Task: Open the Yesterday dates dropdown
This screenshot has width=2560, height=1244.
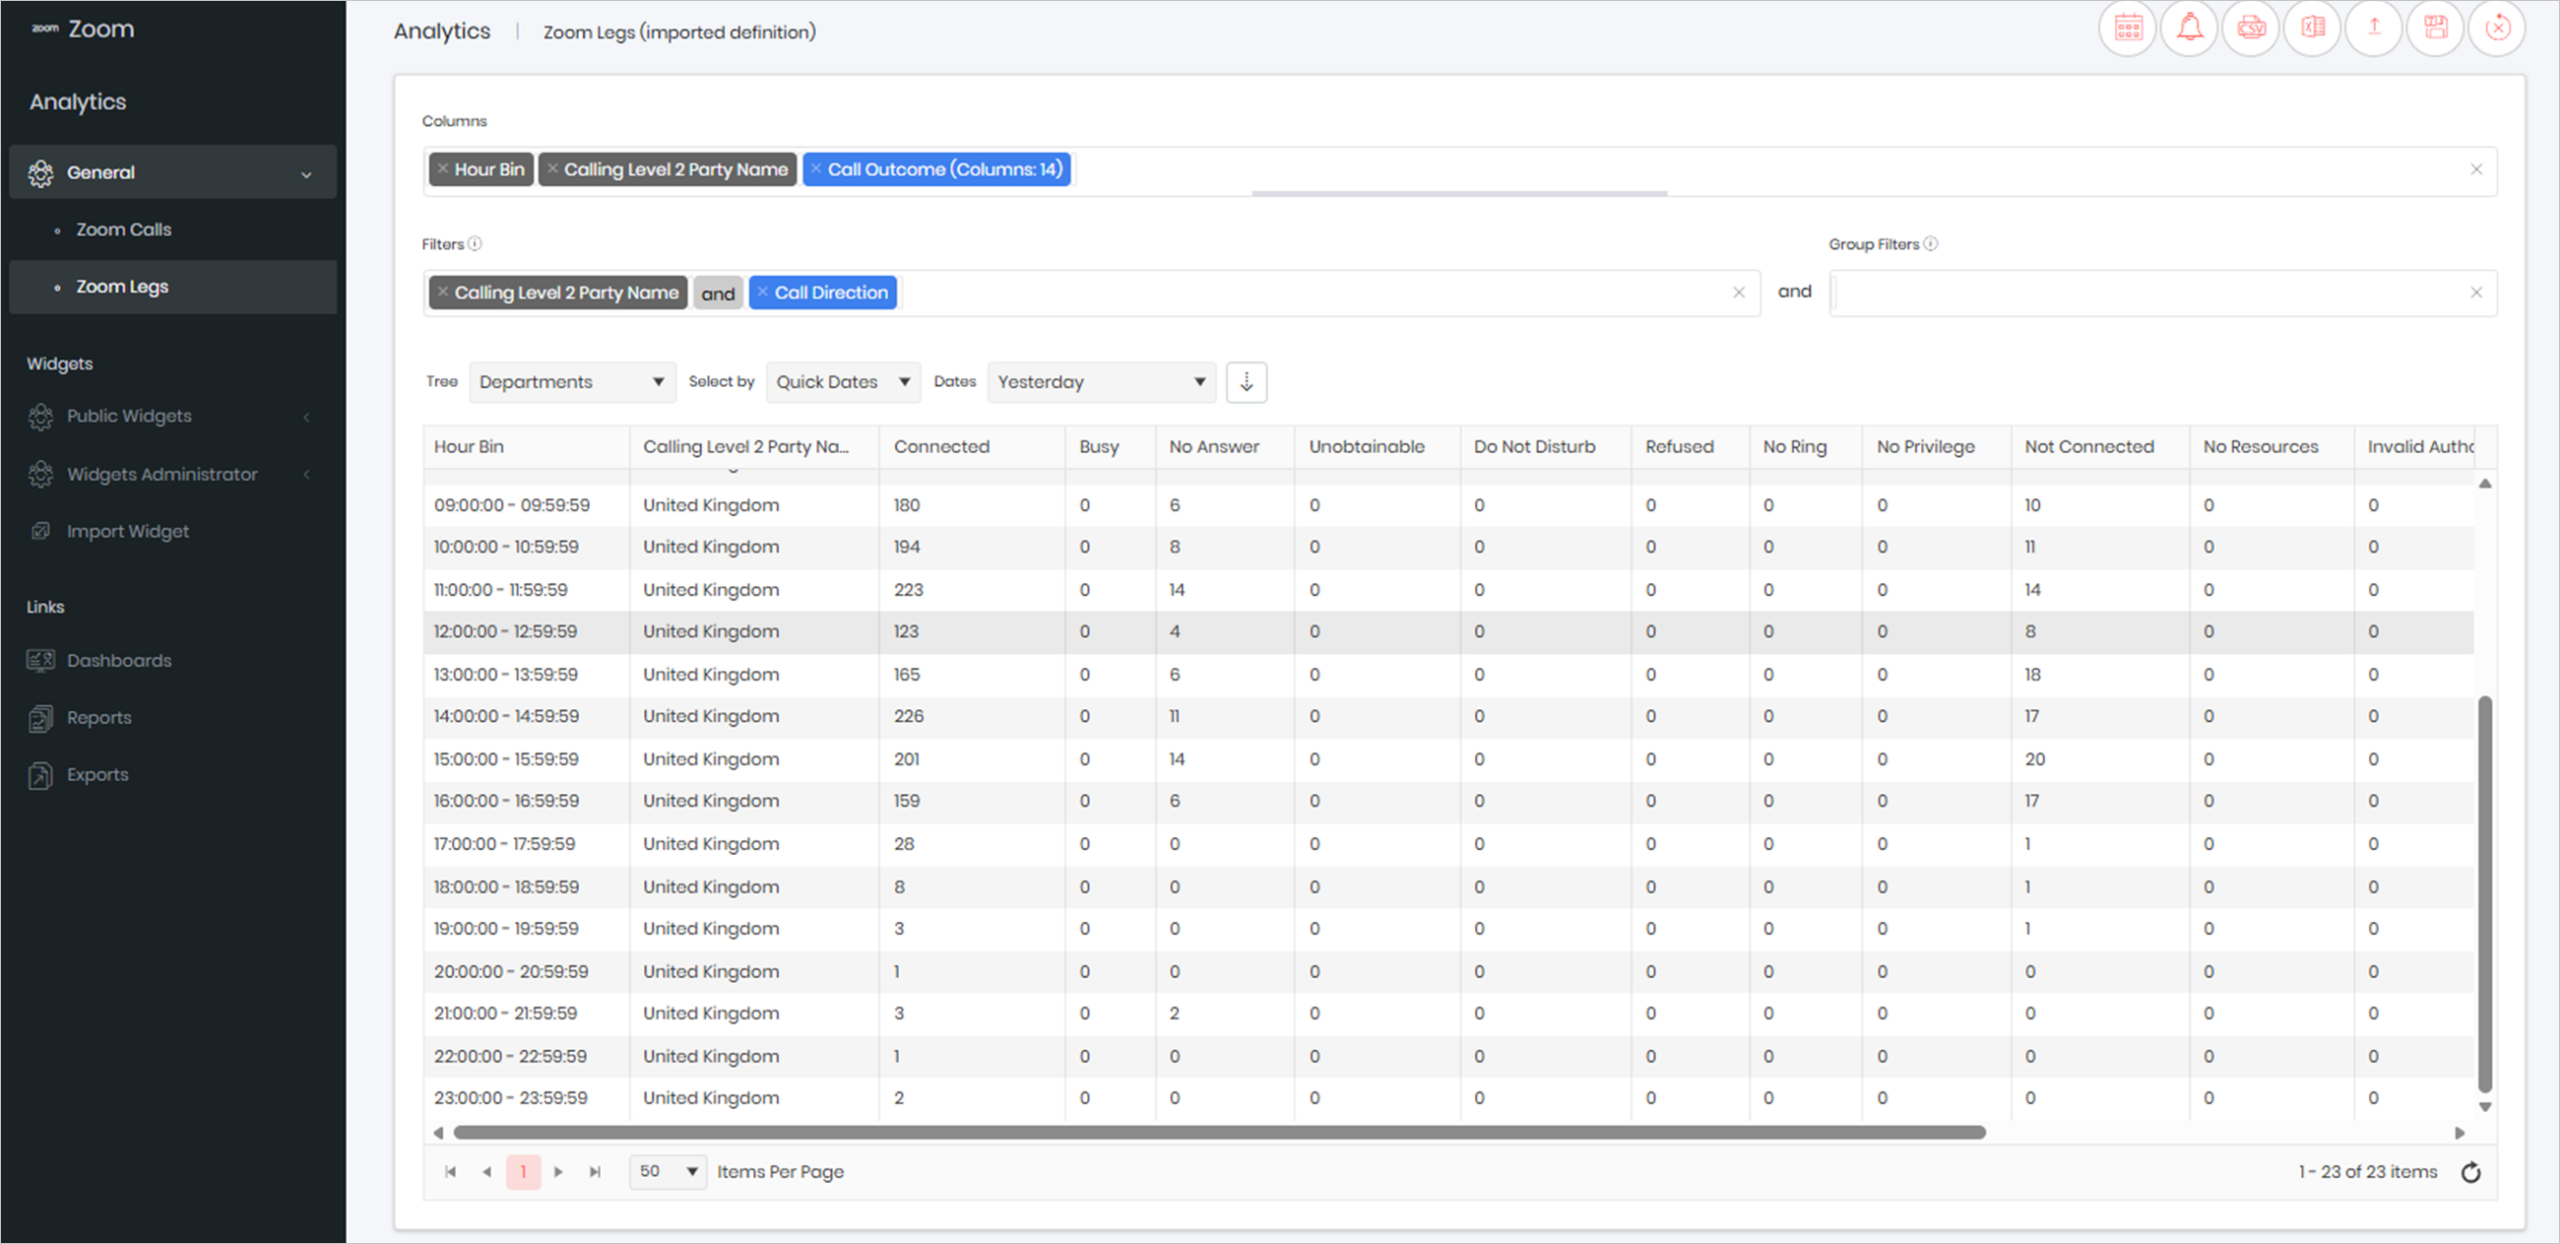Action: [1101, 382]
